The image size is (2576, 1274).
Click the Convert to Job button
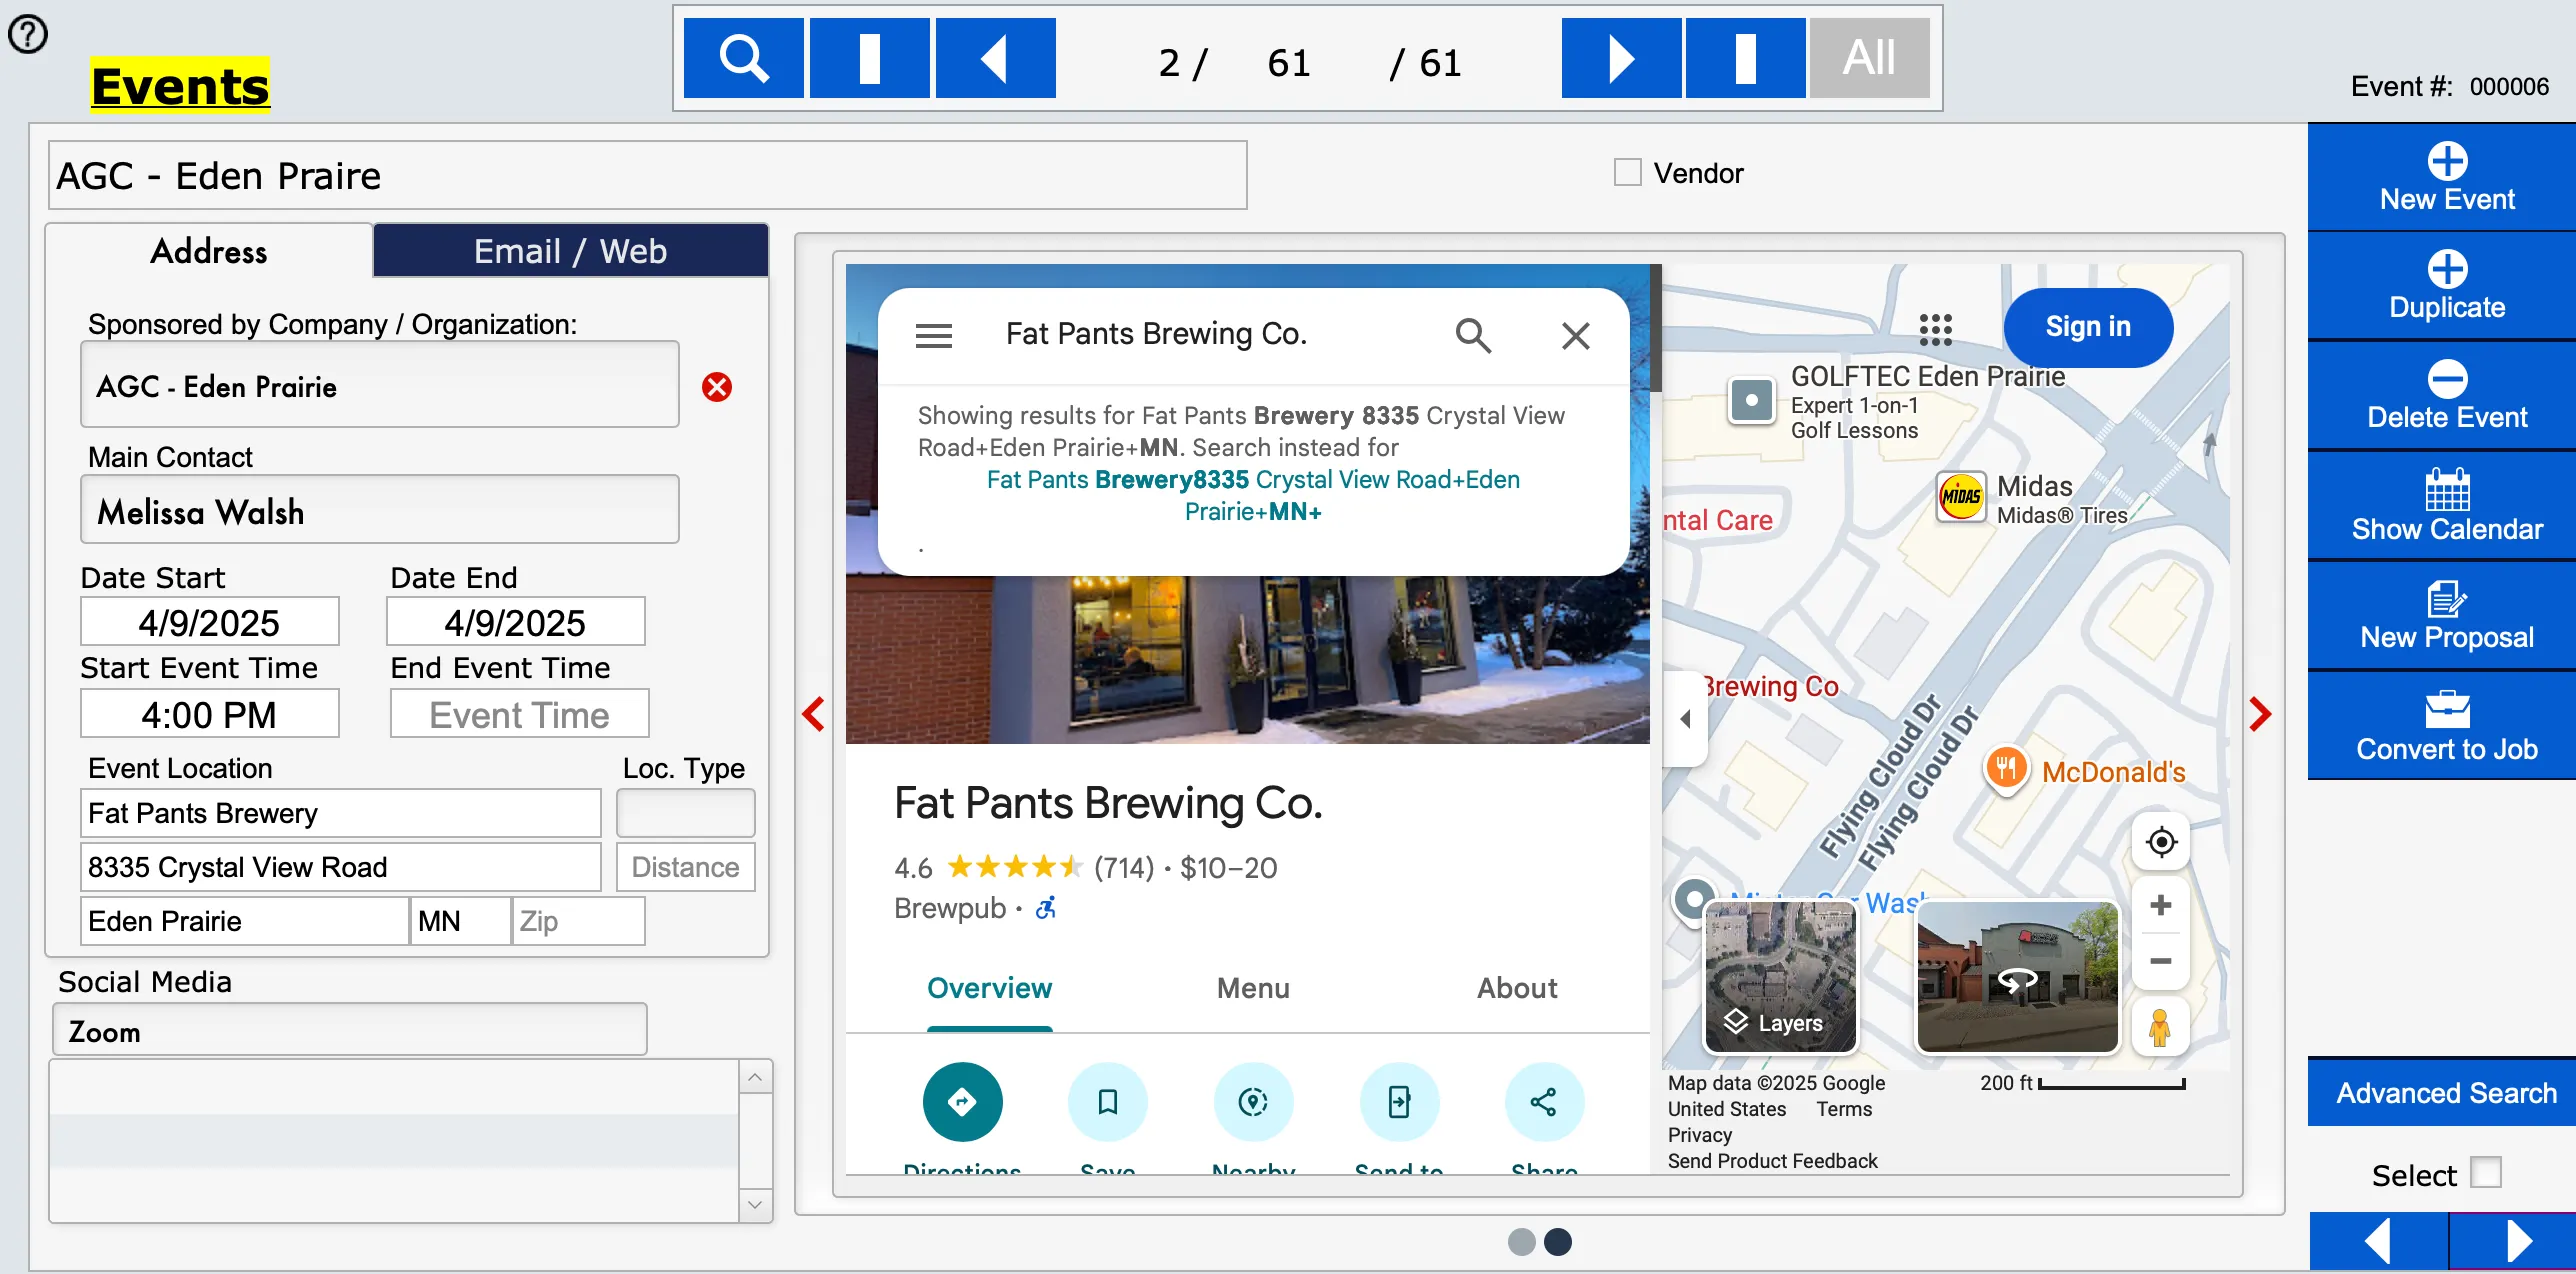coord(2446,726)
